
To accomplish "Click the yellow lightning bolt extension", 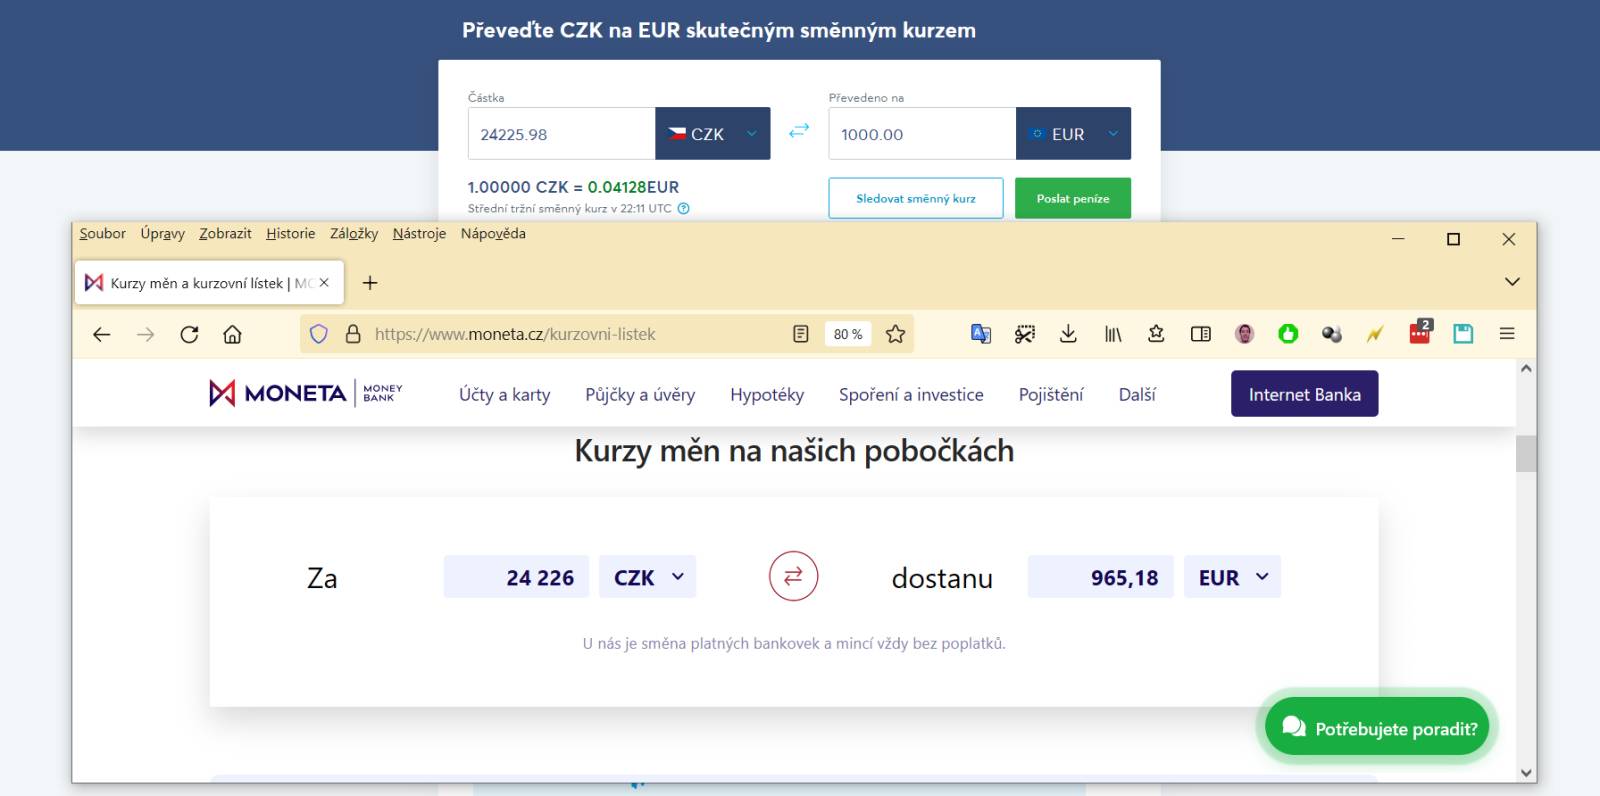I will coord(1375,334).
